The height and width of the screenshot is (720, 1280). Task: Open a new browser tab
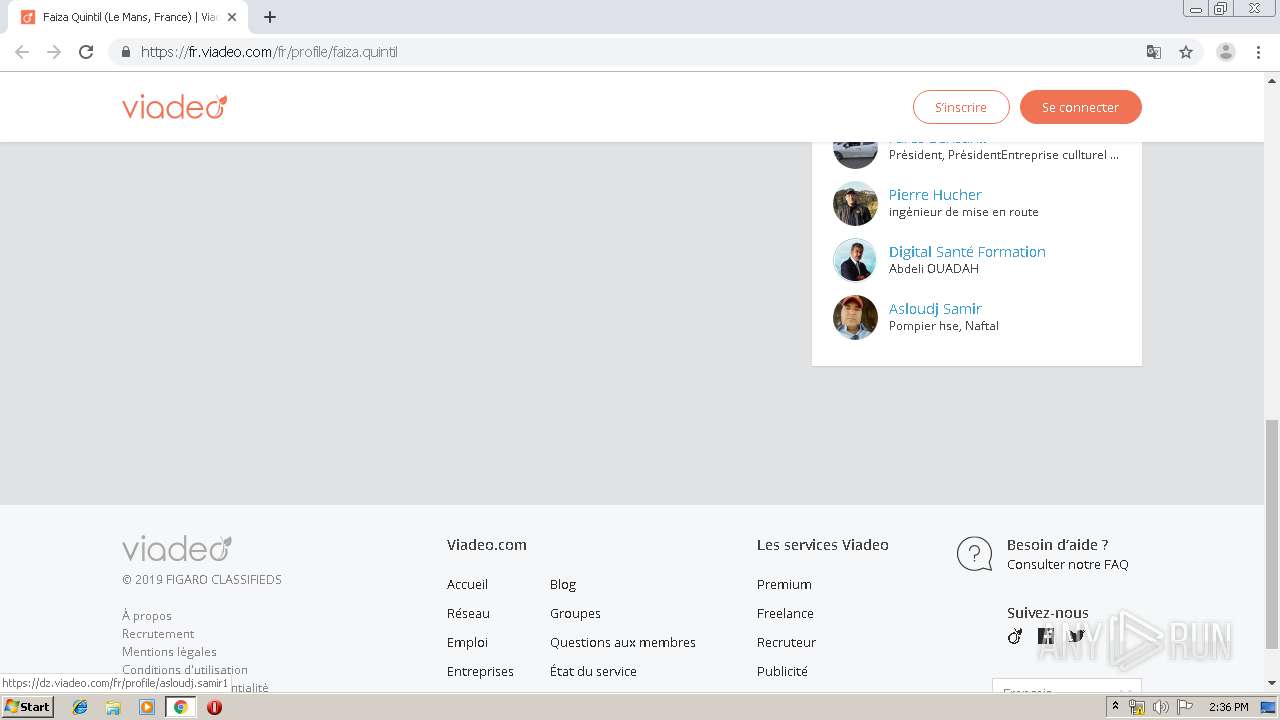(270, 17)
